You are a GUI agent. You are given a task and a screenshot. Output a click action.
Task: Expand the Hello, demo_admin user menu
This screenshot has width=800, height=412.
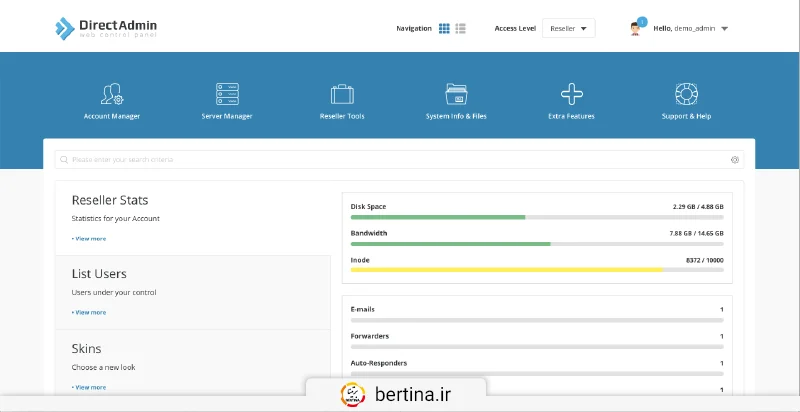[x=691, y=28]
